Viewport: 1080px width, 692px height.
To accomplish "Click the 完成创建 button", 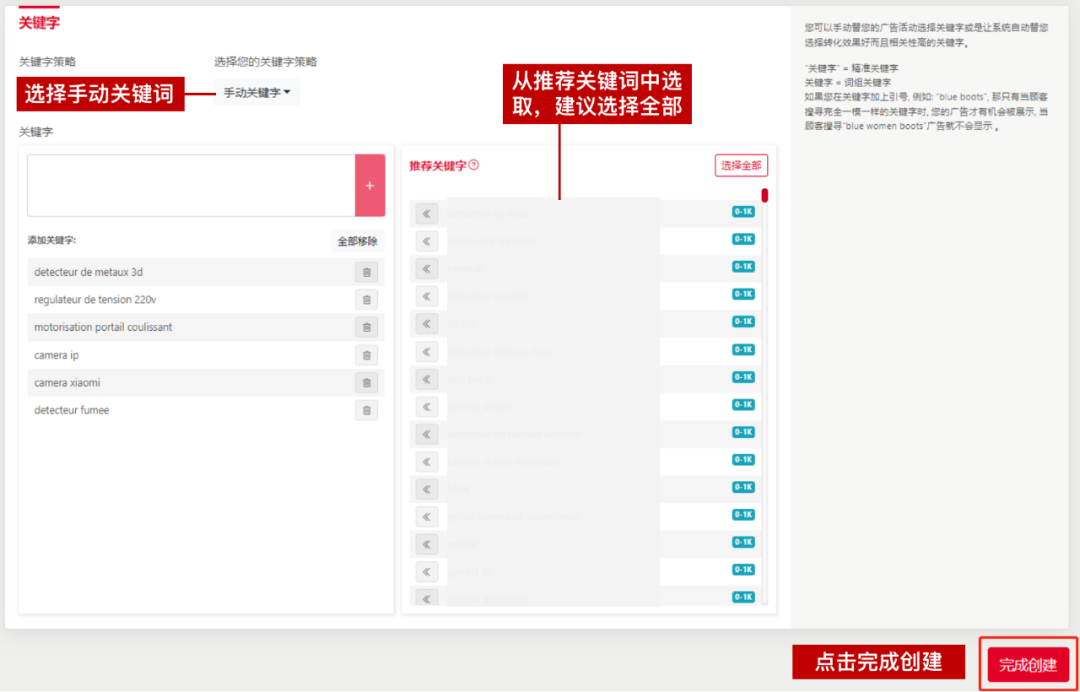I will [x=1026, y=665].
